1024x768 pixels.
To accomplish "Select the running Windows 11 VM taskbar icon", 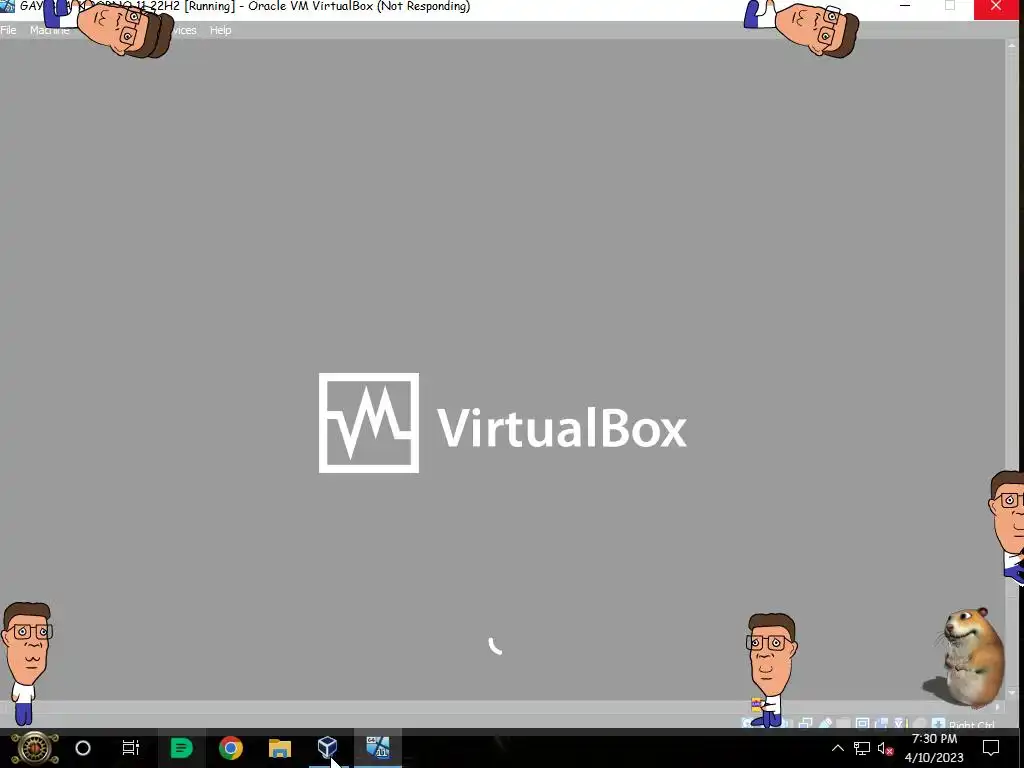I will click(377, 748).
